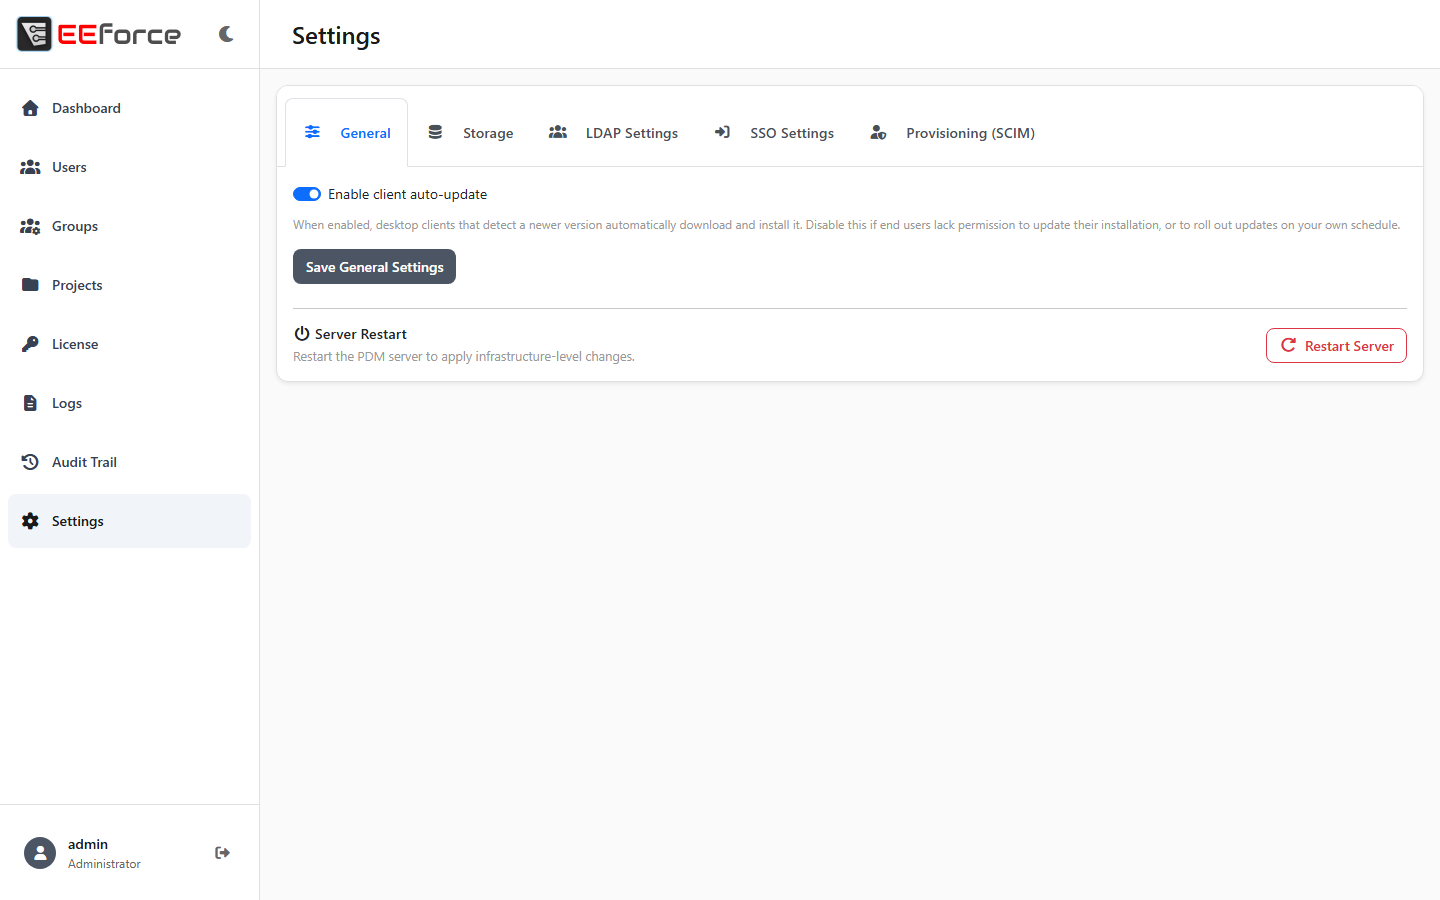Click the admin username text
This screenshot has width=1440, height=900.
88,844
